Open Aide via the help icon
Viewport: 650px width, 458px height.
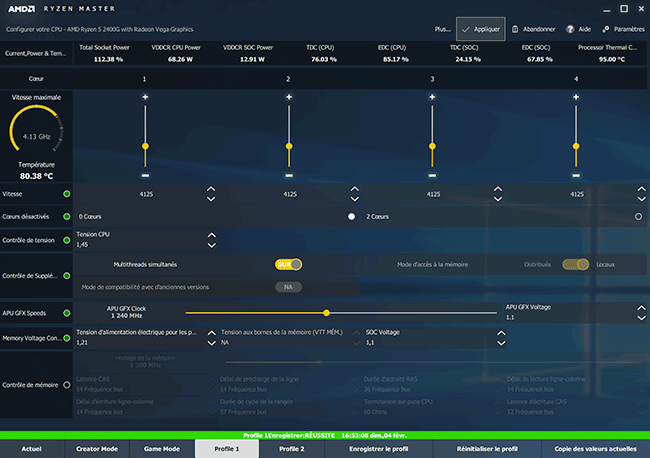pos(570,30)
